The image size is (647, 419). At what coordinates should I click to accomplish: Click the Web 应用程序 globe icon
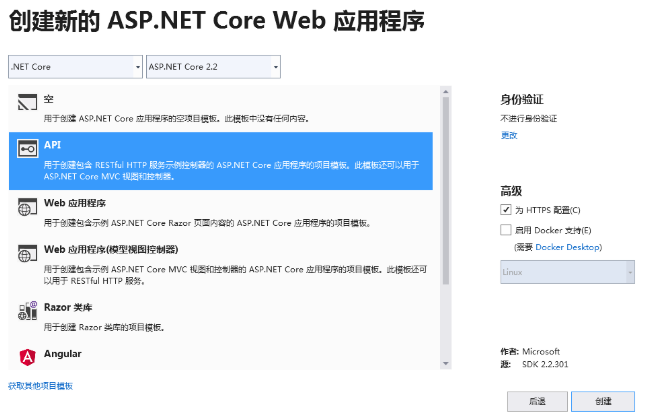[27, 207]
